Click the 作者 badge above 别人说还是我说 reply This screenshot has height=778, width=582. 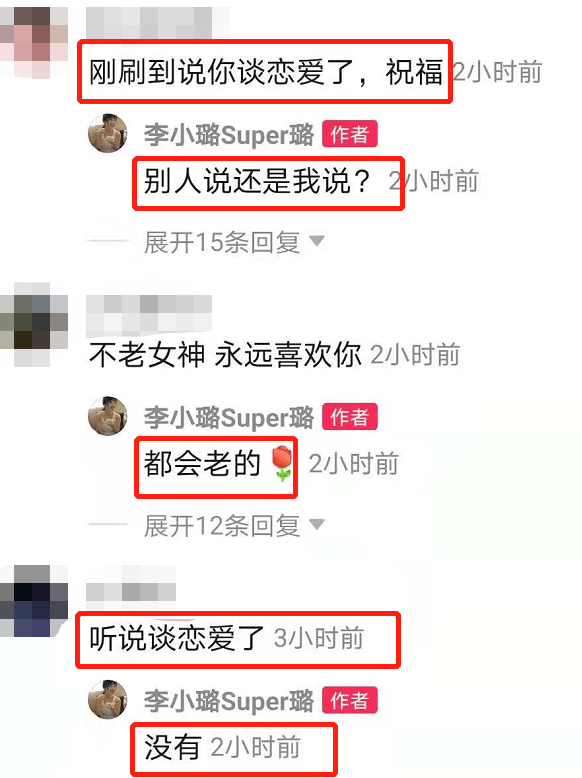[x=350, y=134]
